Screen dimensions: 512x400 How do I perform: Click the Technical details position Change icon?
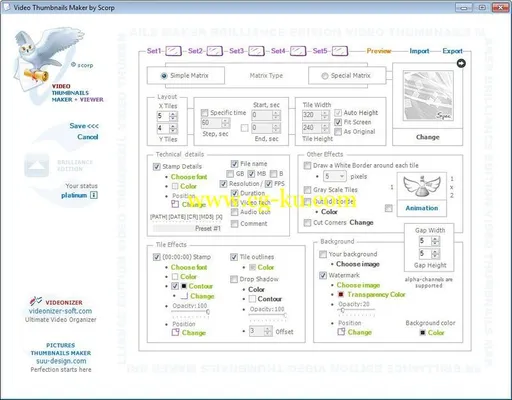[175, 204]
